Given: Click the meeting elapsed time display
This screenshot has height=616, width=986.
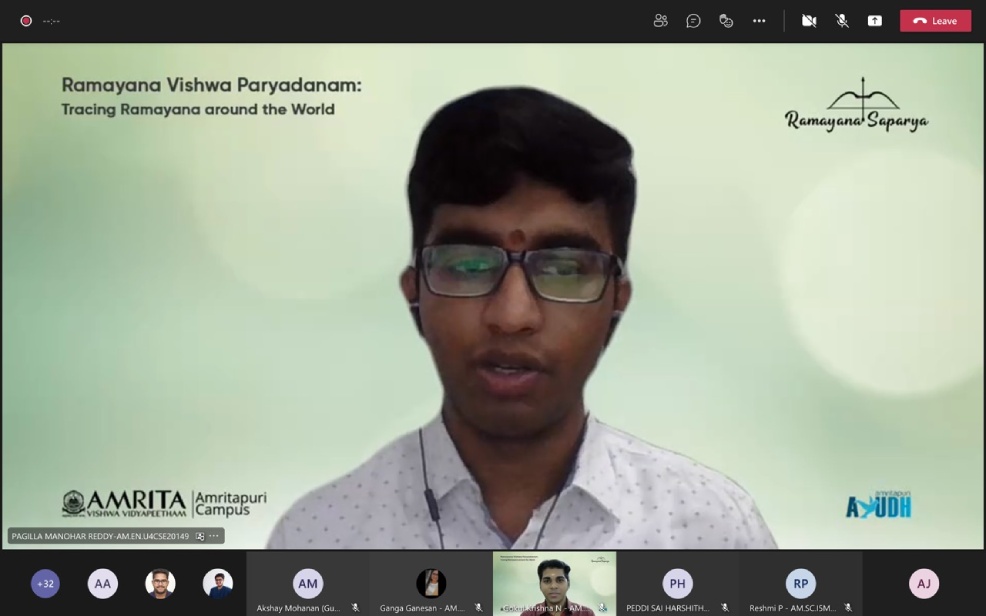Looking at the screenshot, I should pyautogui.click(x=52, y=21).
